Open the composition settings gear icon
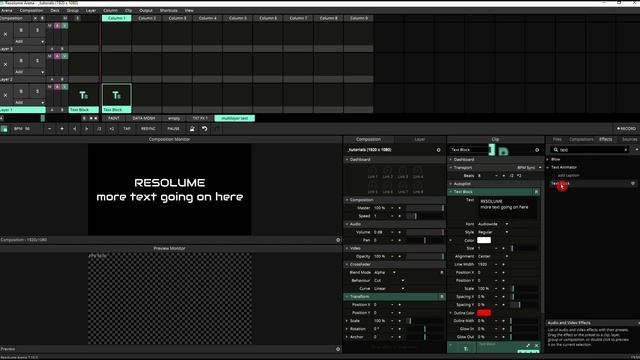Image resolution: width=640 pixels, height=360 pixels. pos(439,150)
